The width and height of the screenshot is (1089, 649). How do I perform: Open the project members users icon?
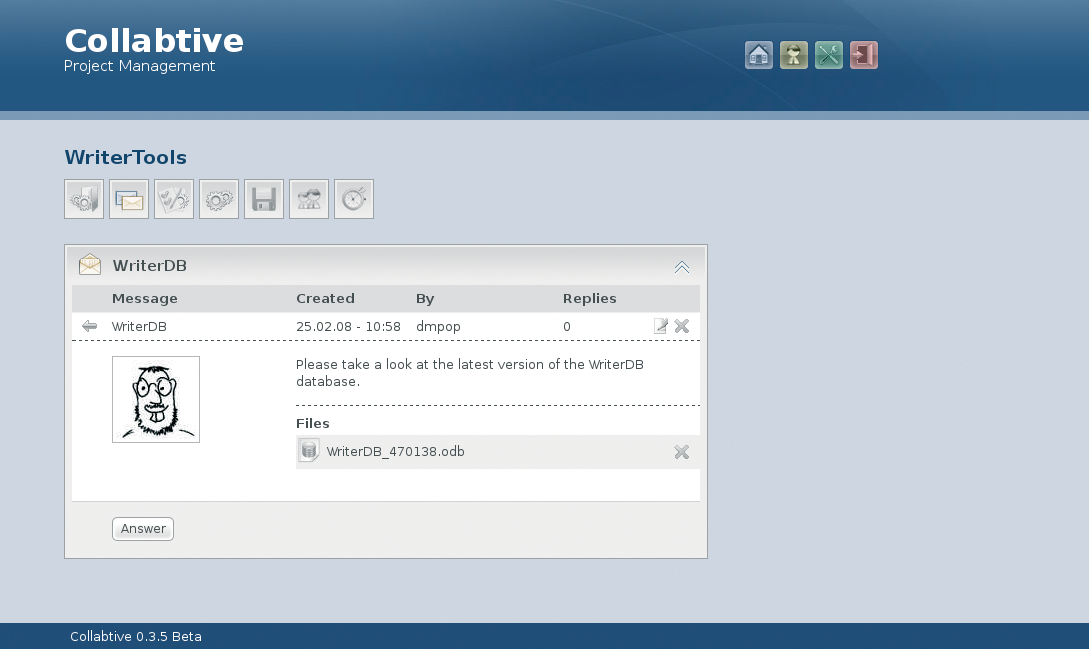coord(309,199)
